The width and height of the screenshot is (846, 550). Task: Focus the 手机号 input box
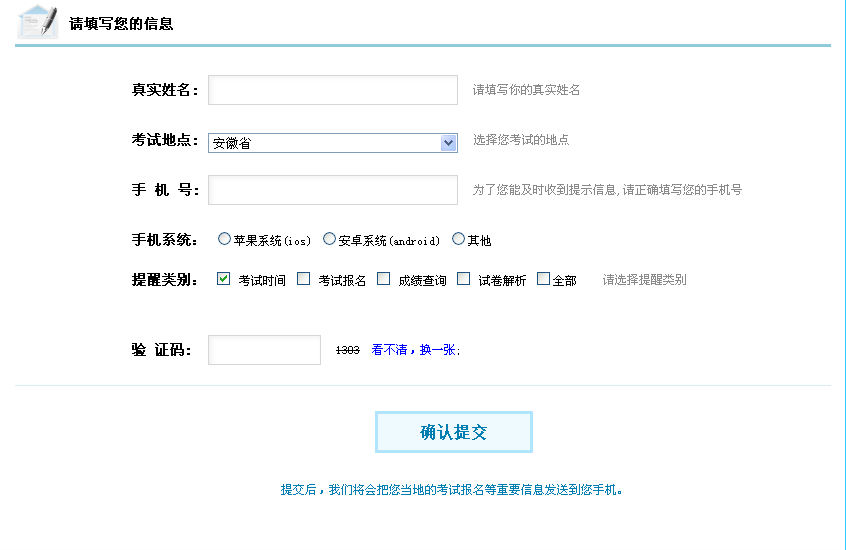(332, 190)
